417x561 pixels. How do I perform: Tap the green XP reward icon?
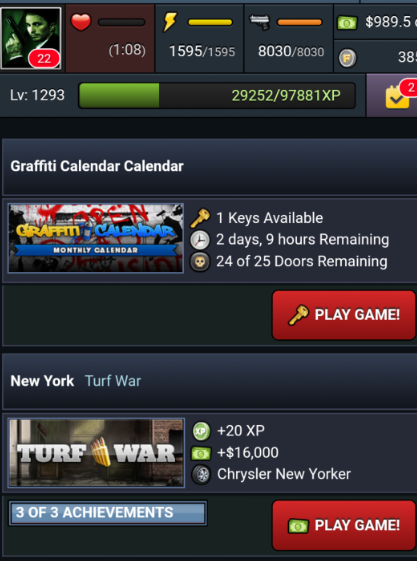201,431
